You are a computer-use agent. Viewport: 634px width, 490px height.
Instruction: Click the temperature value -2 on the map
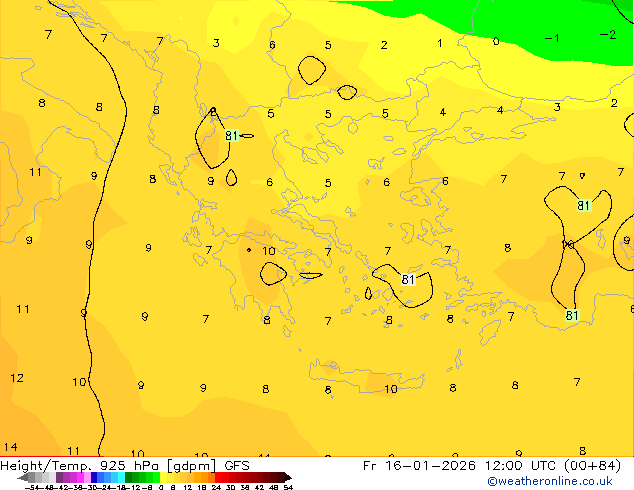(608, 35)
